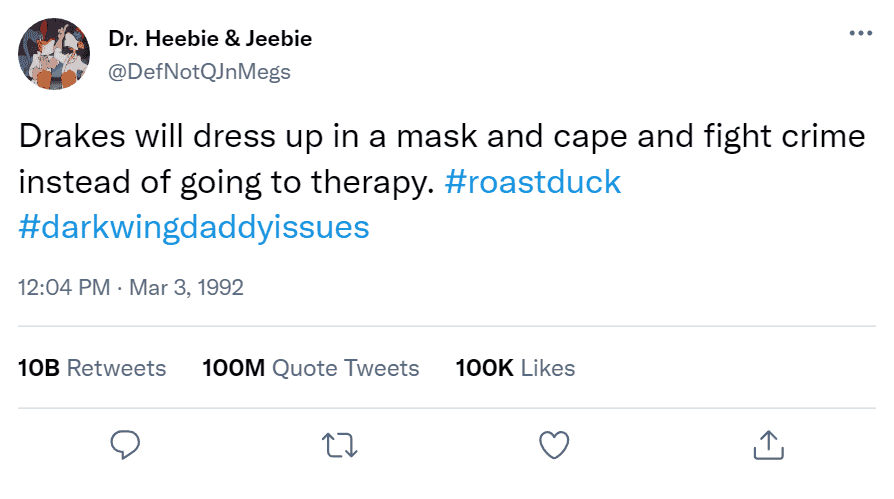This screenshot has height=499, width=894.
Task: Show the Quote Tweets list
Action: (346, 368)
